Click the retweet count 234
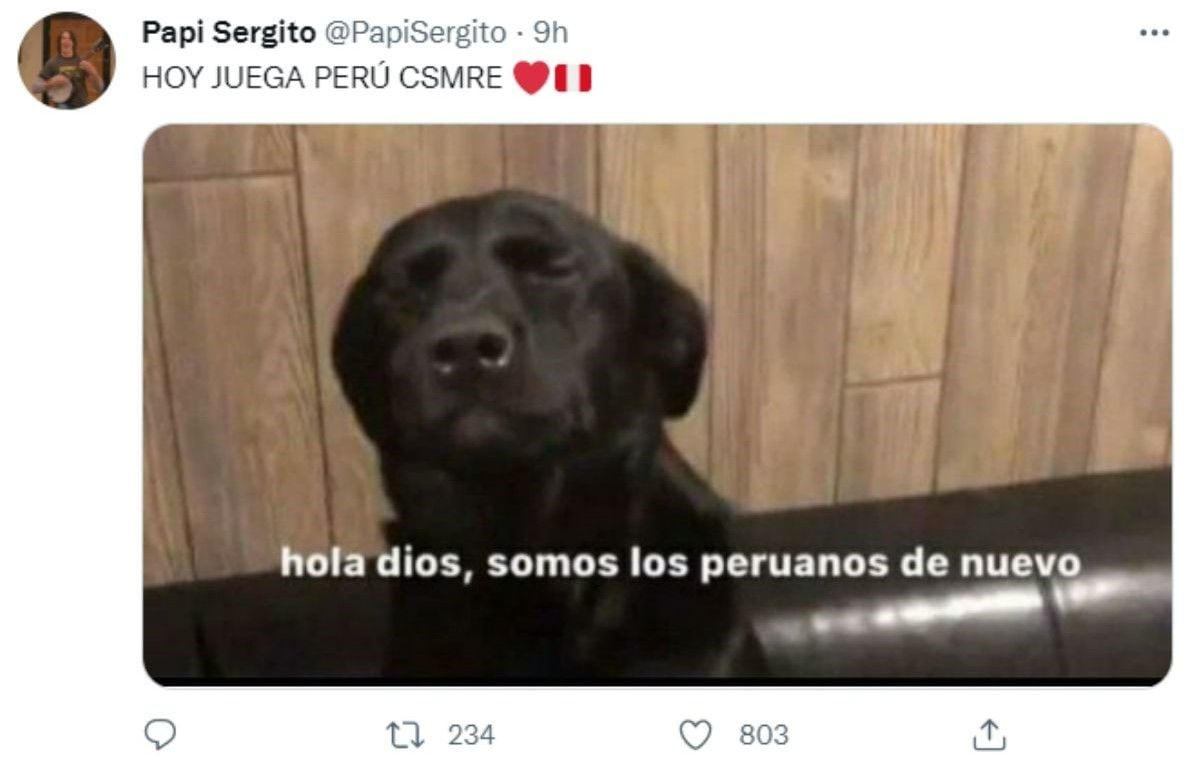 click(471, 735)
